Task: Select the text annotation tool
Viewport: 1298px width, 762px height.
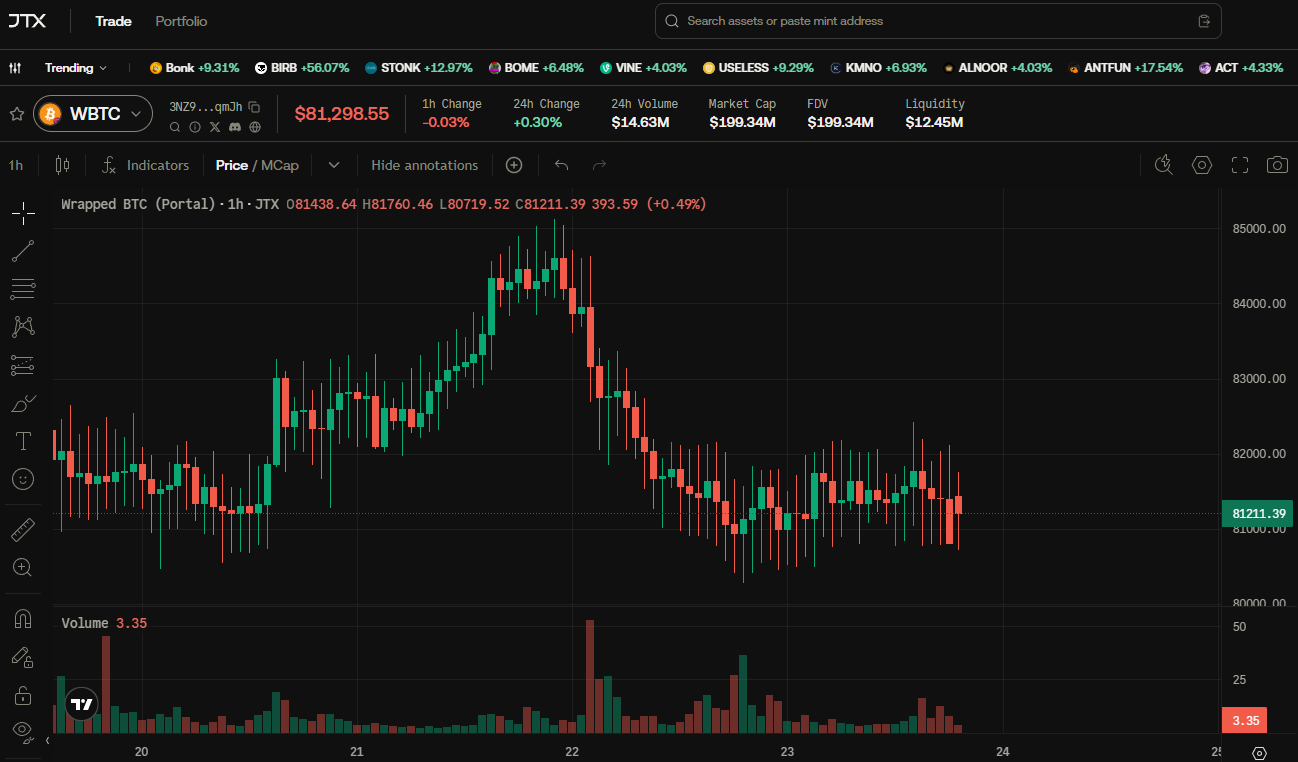Action: 23,441
